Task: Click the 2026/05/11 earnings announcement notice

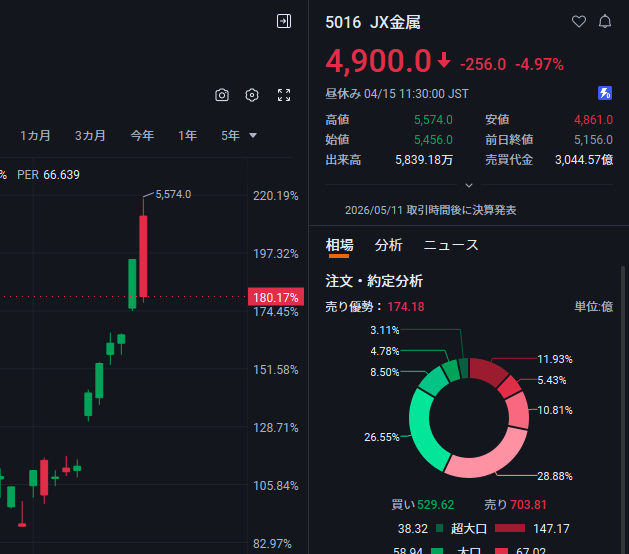Action: point(430,210)
